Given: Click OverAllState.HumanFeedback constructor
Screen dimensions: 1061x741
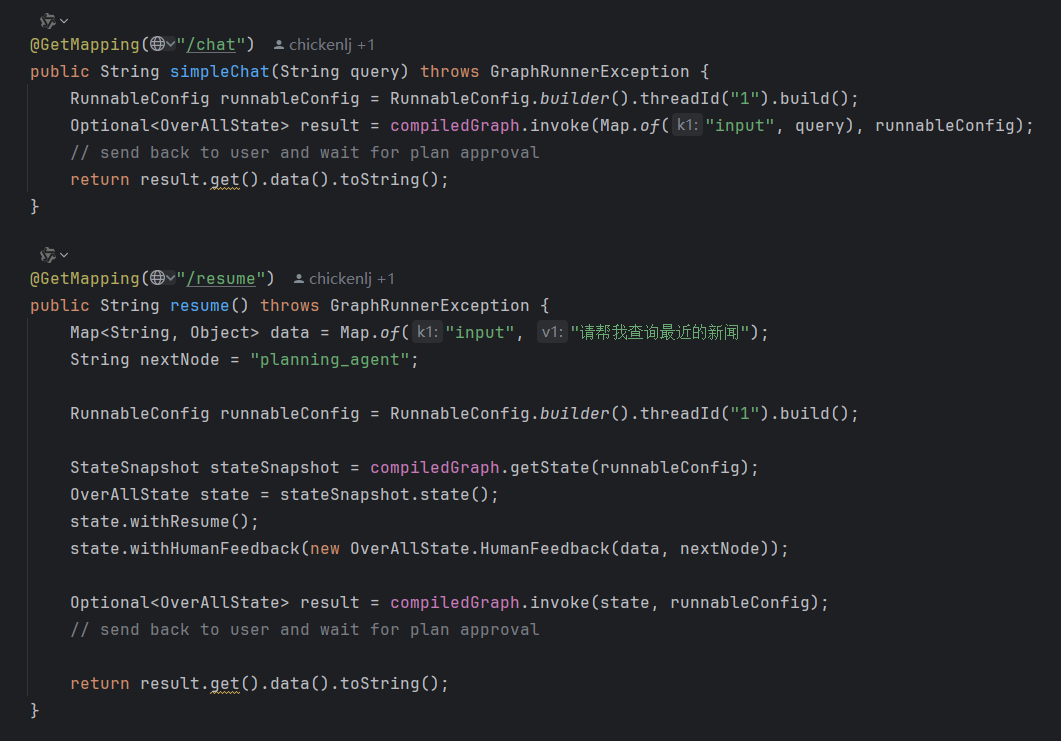Looking at the screenshot, I should [480, 549].
